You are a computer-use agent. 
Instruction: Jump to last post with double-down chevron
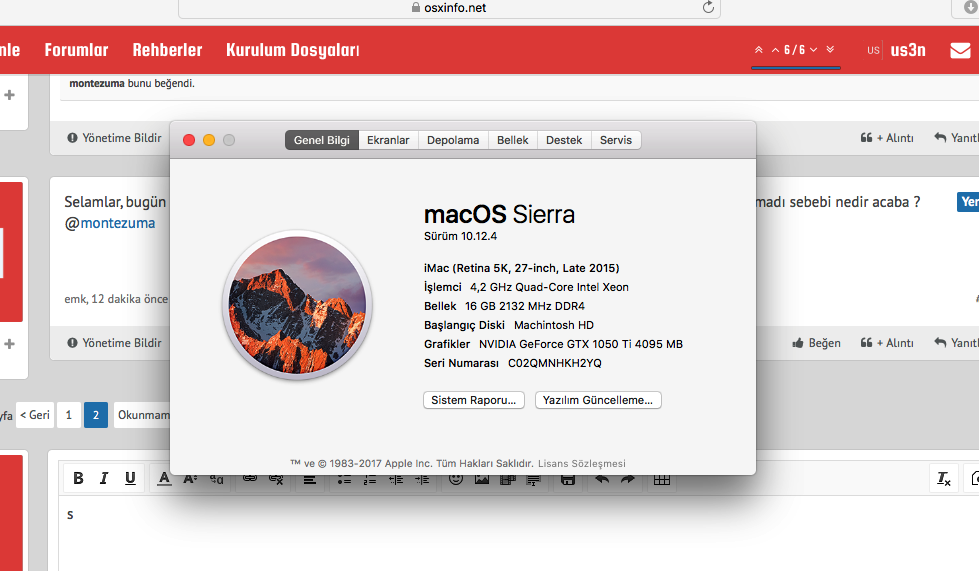pos(830,50)
